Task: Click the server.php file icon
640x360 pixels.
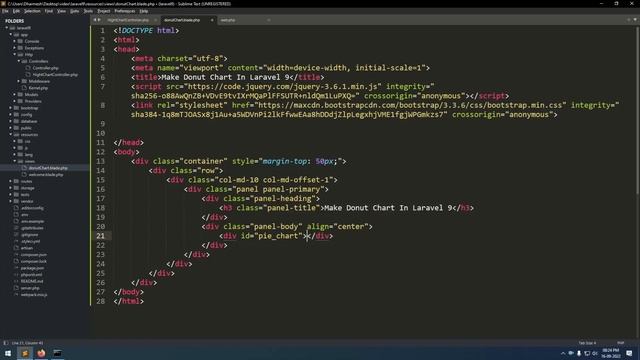Action: click(x=16, y=288)
